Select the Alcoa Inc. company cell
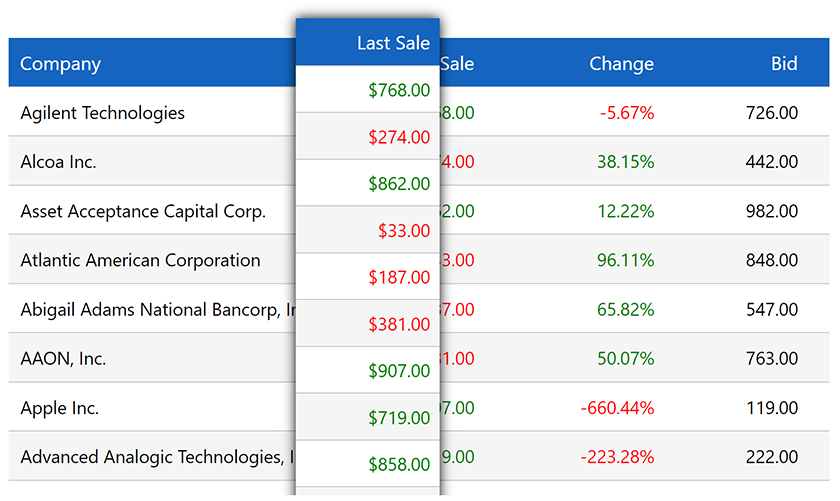The height and width of the screenshot is (501, 840). (x=59, y=162)
